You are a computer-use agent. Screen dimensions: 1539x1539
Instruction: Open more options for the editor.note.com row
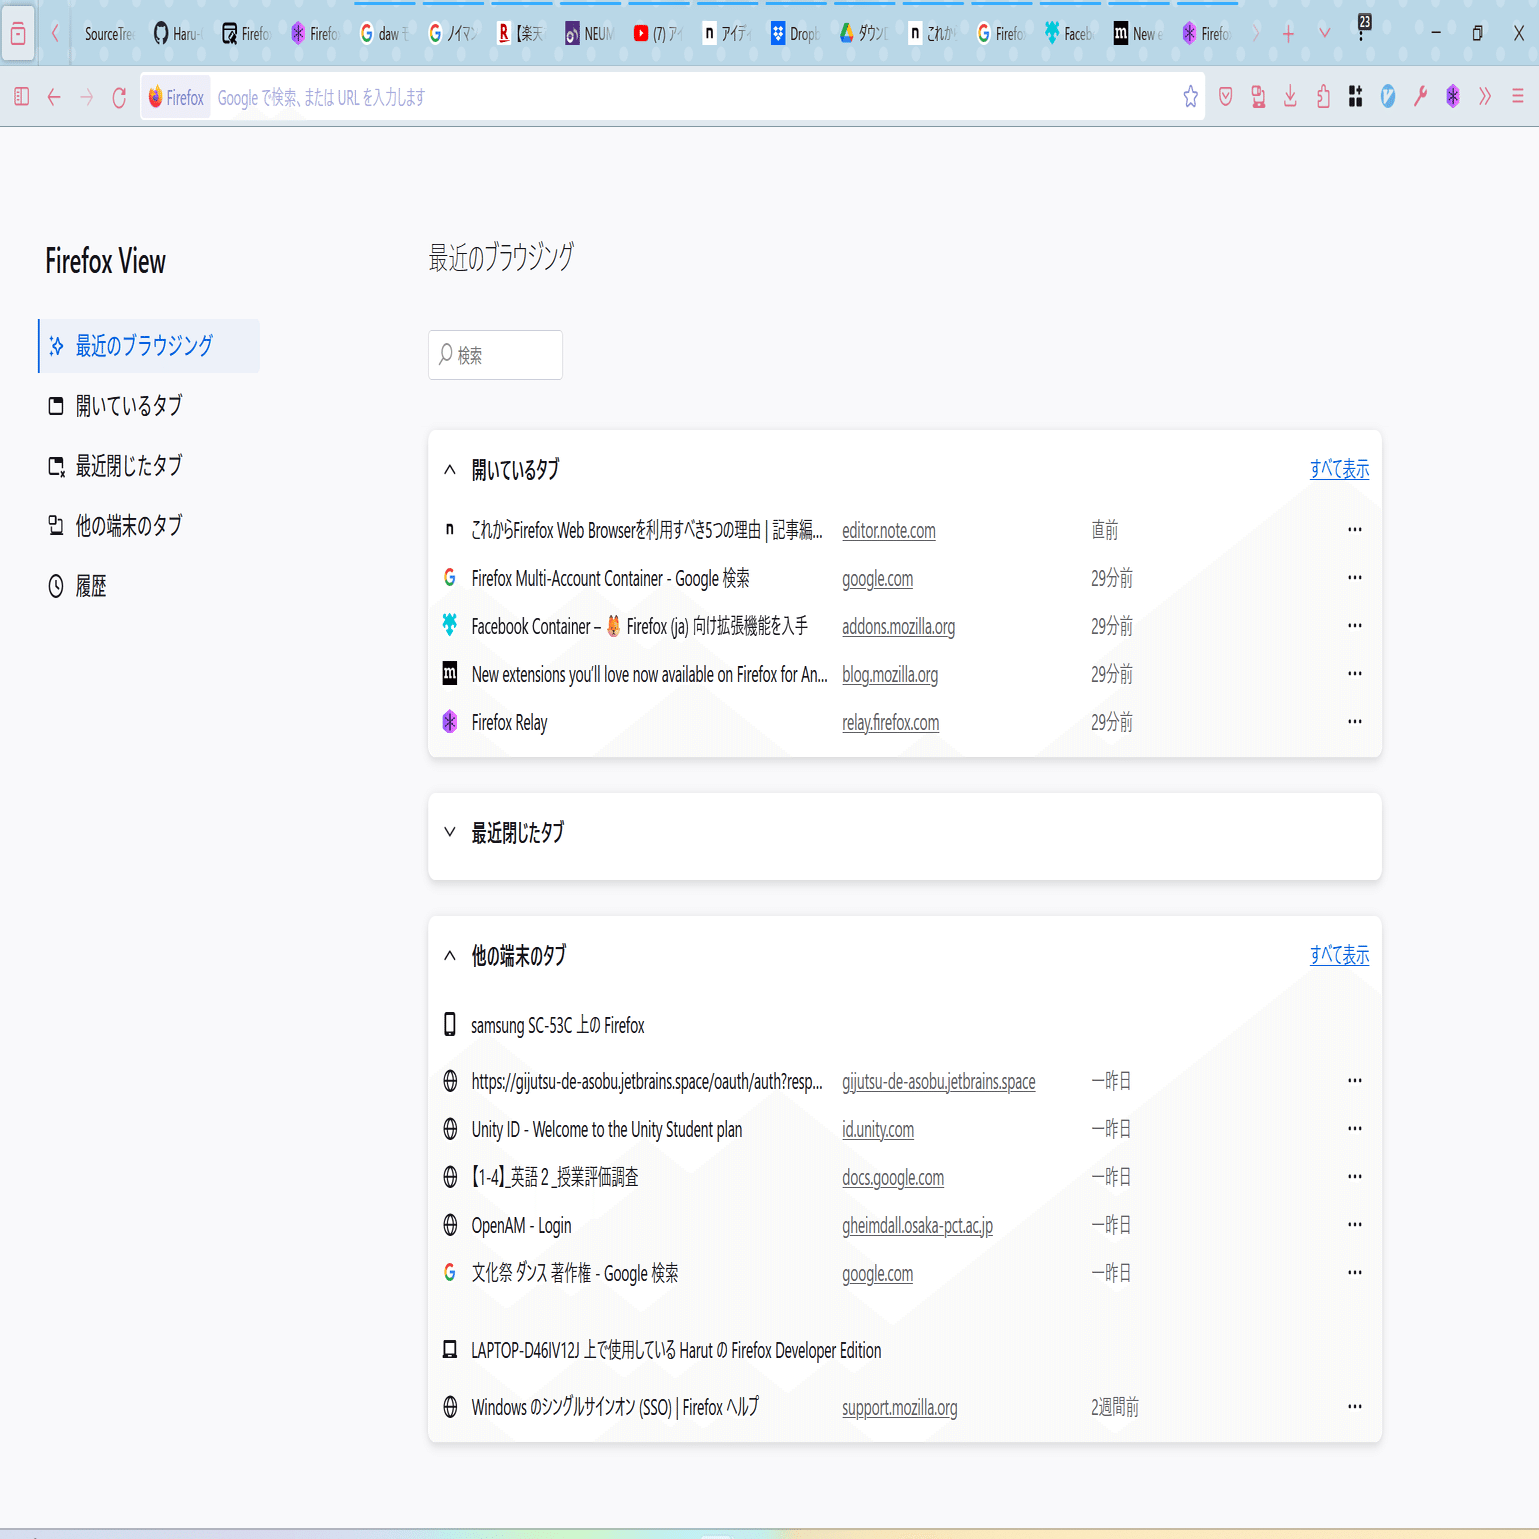click(x=1355, y=530)
